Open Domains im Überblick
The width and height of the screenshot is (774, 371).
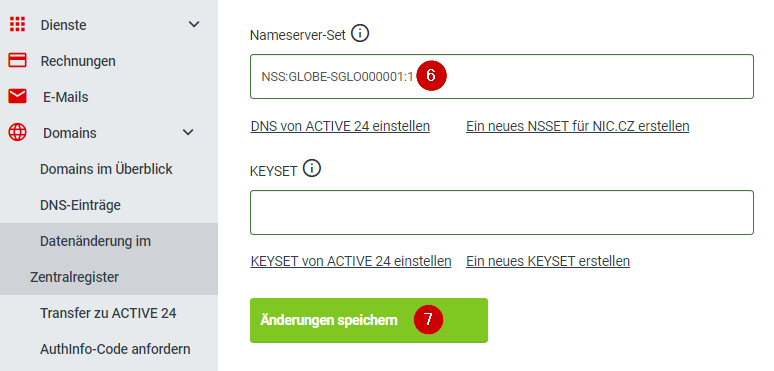(x=106, y=169)
